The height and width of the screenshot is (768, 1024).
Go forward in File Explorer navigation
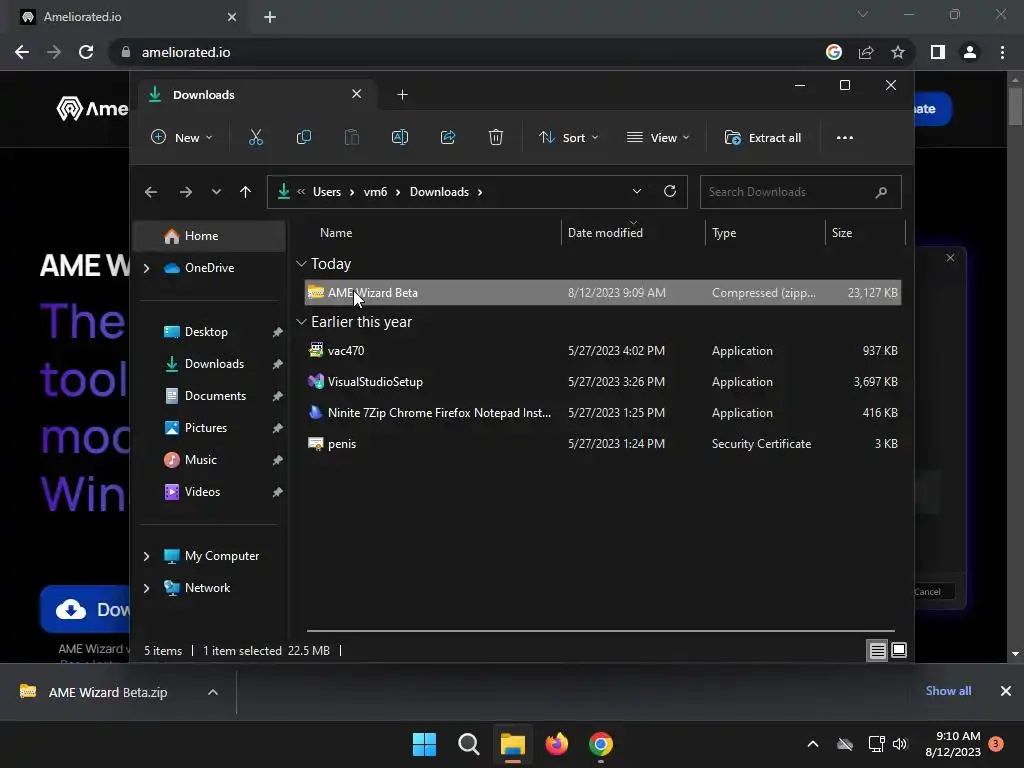(x=185, y=192)
